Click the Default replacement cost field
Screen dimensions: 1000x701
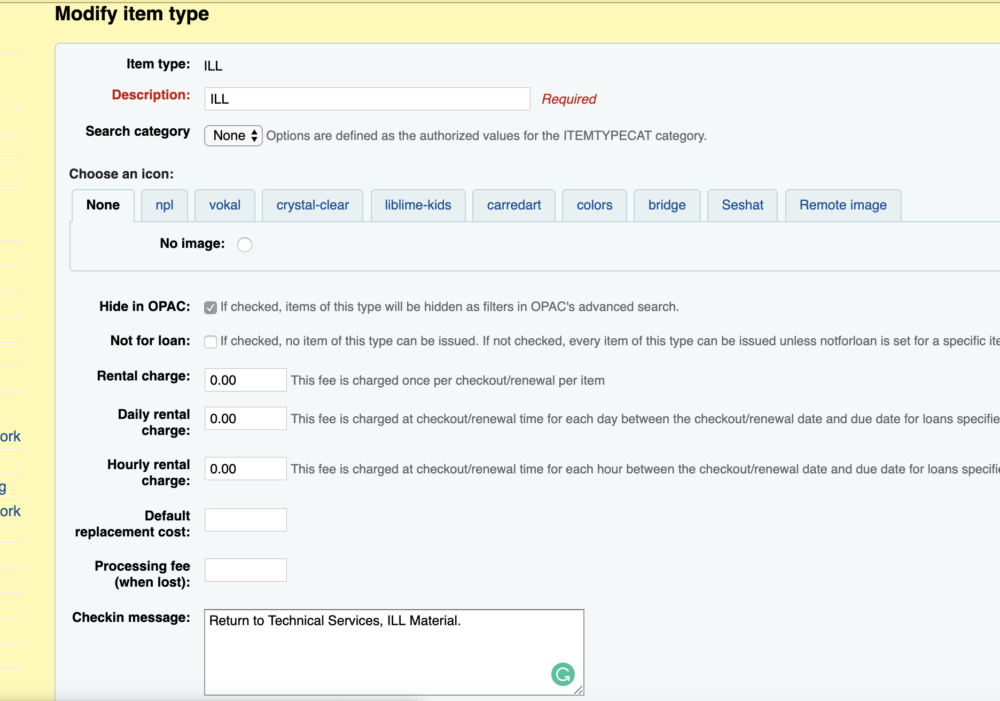[245, 519]
